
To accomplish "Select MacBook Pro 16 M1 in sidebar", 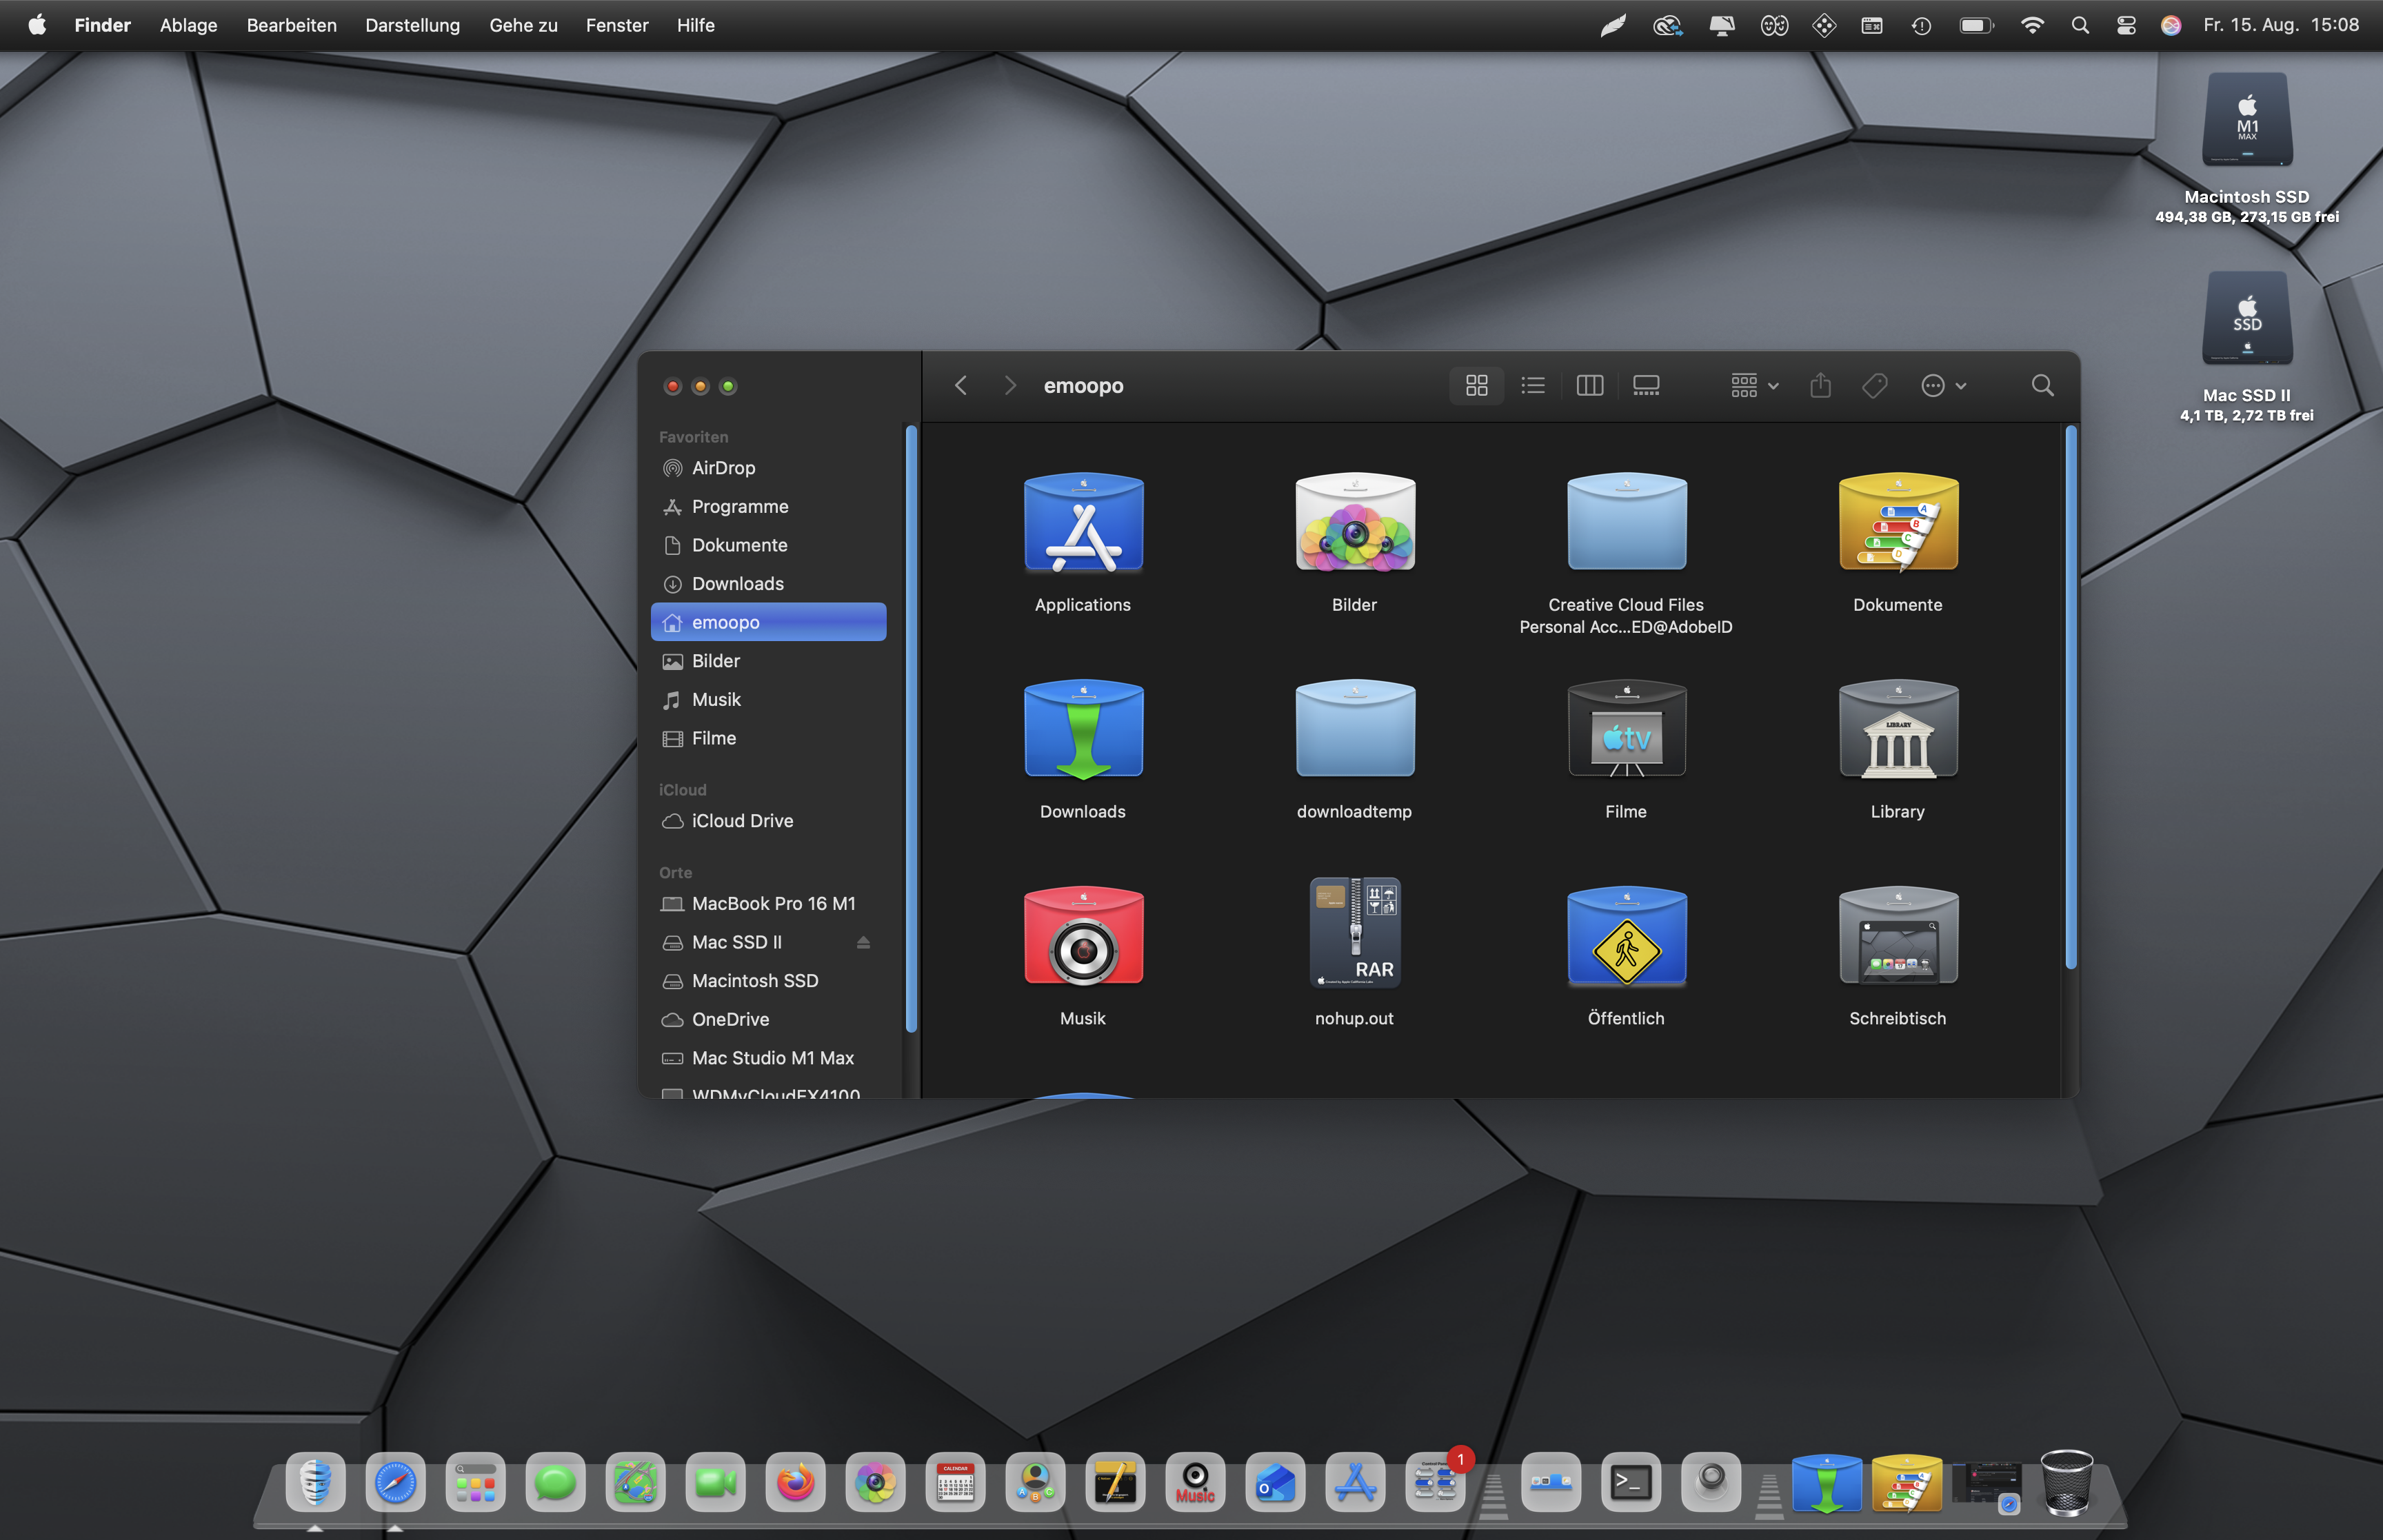I will coord(768,904).
